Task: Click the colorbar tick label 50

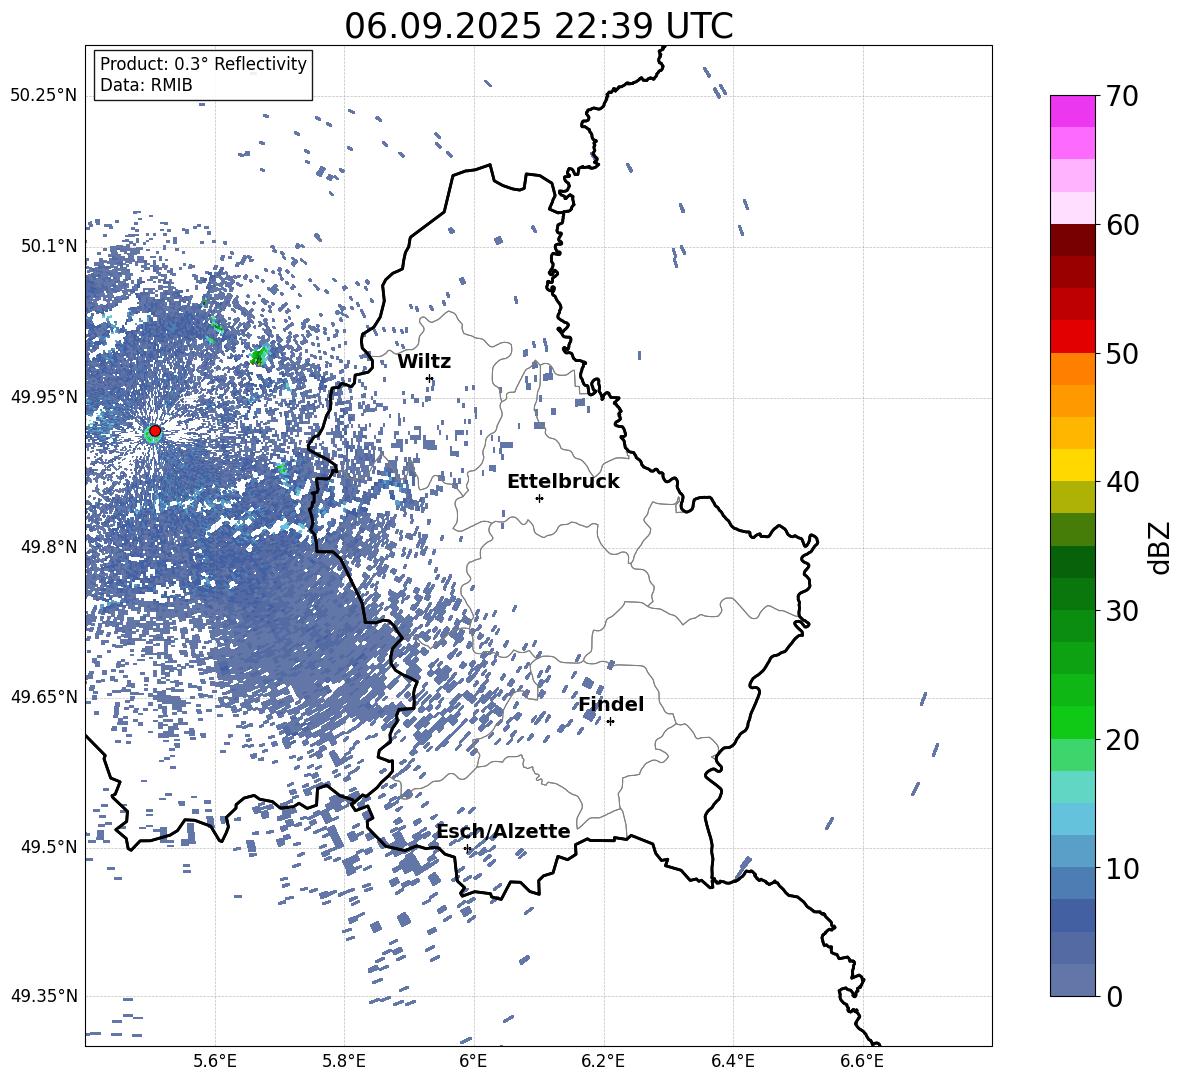Action: [x=1121, y=353]
